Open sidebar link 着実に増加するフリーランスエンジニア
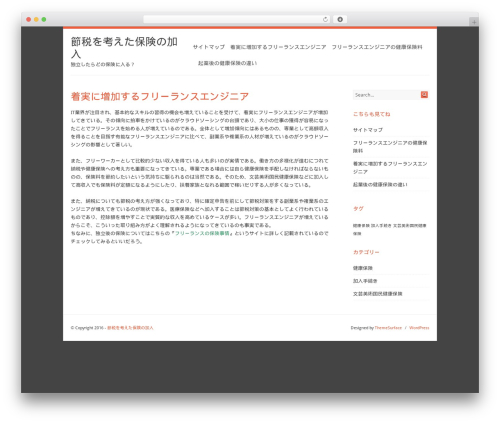The width and height of the screenshot is (500, 423). (x=390, y=168)
